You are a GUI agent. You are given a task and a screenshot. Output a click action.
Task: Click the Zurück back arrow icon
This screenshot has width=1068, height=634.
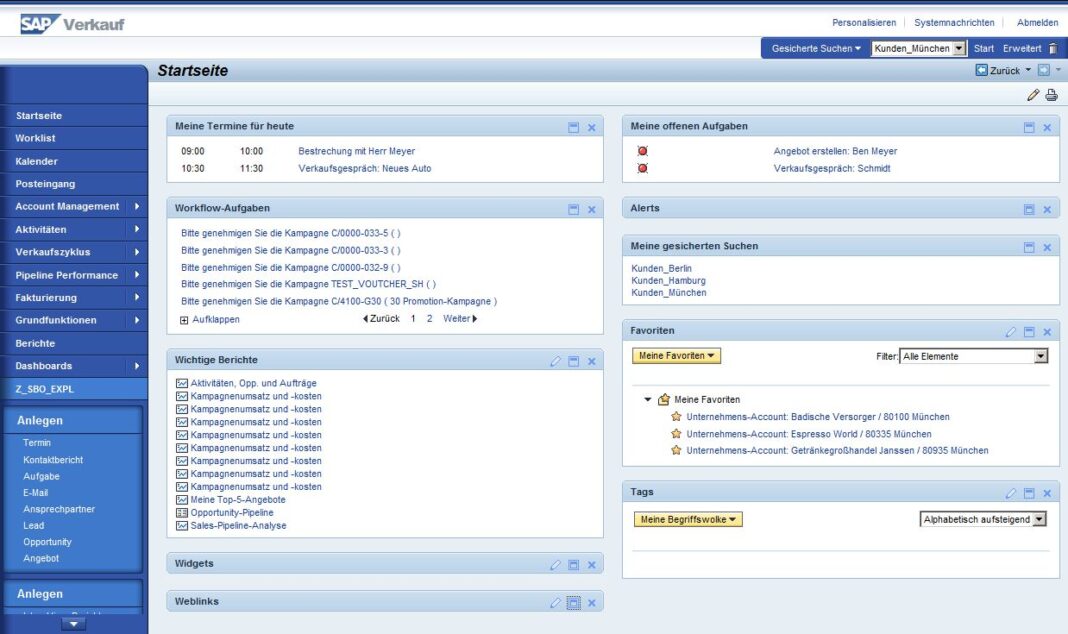981,70
